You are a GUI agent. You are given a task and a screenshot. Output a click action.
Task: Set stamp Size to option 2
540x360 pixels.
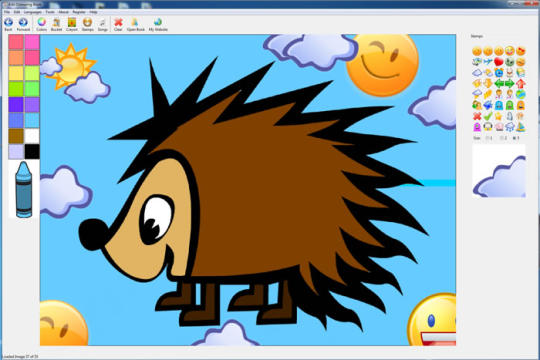point(503,138)
